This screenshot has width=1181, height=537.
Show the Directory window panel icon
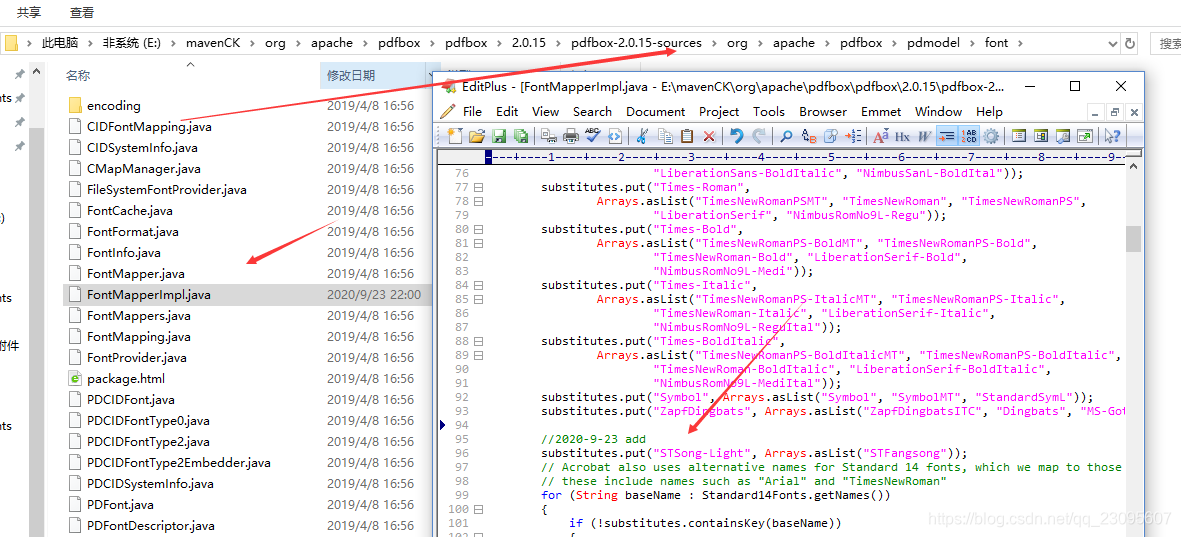1019,136
